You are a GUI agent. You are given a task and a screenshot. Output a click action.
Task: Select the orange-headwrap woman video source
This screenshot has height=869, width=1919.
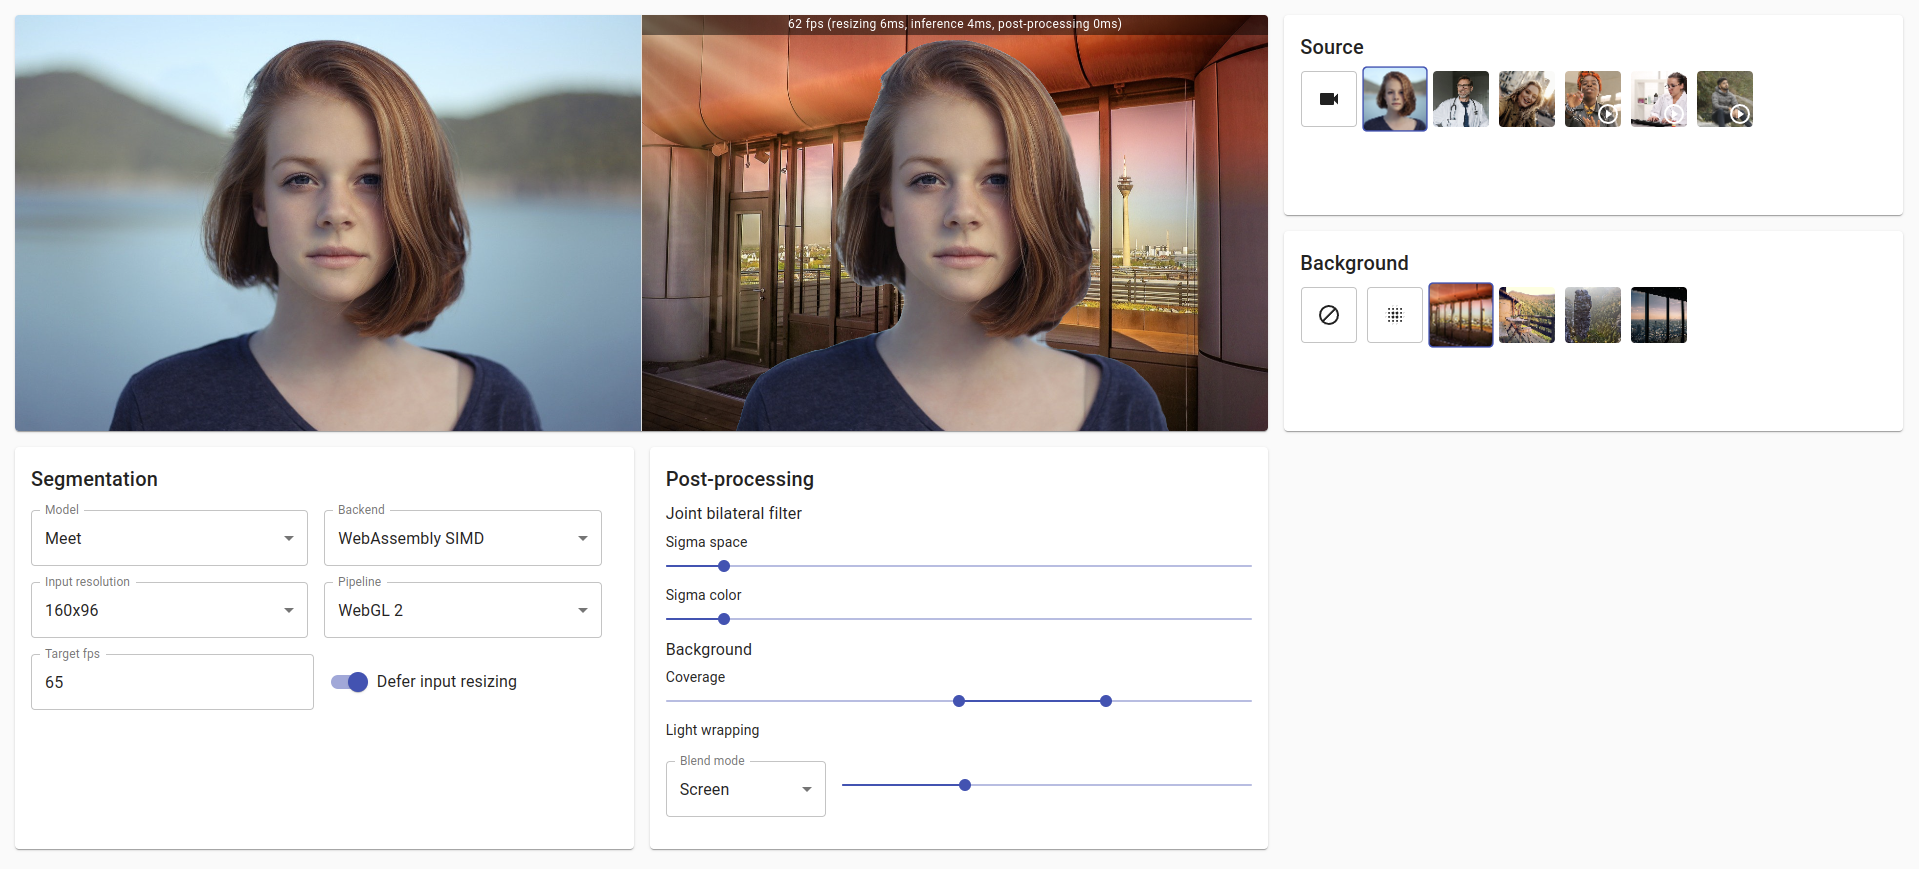[1593, 99]
